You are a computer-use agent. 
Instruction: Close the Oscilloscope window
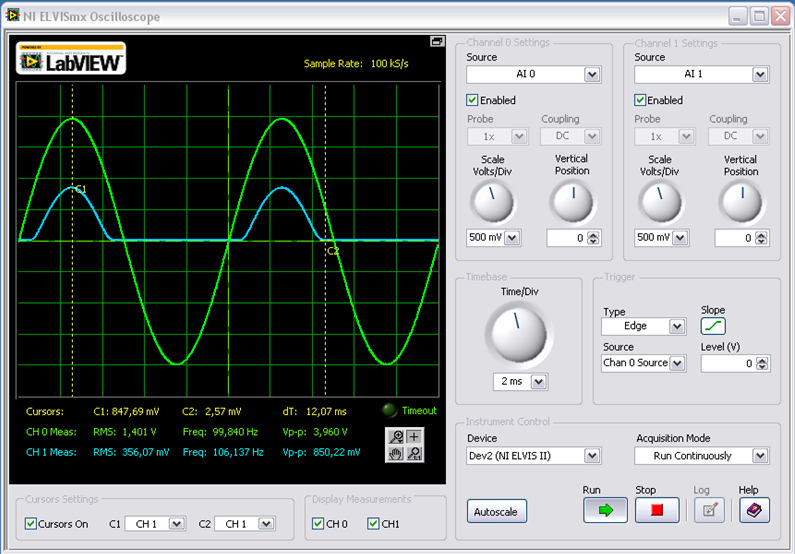pyautogui.click(x=780, y=17)
